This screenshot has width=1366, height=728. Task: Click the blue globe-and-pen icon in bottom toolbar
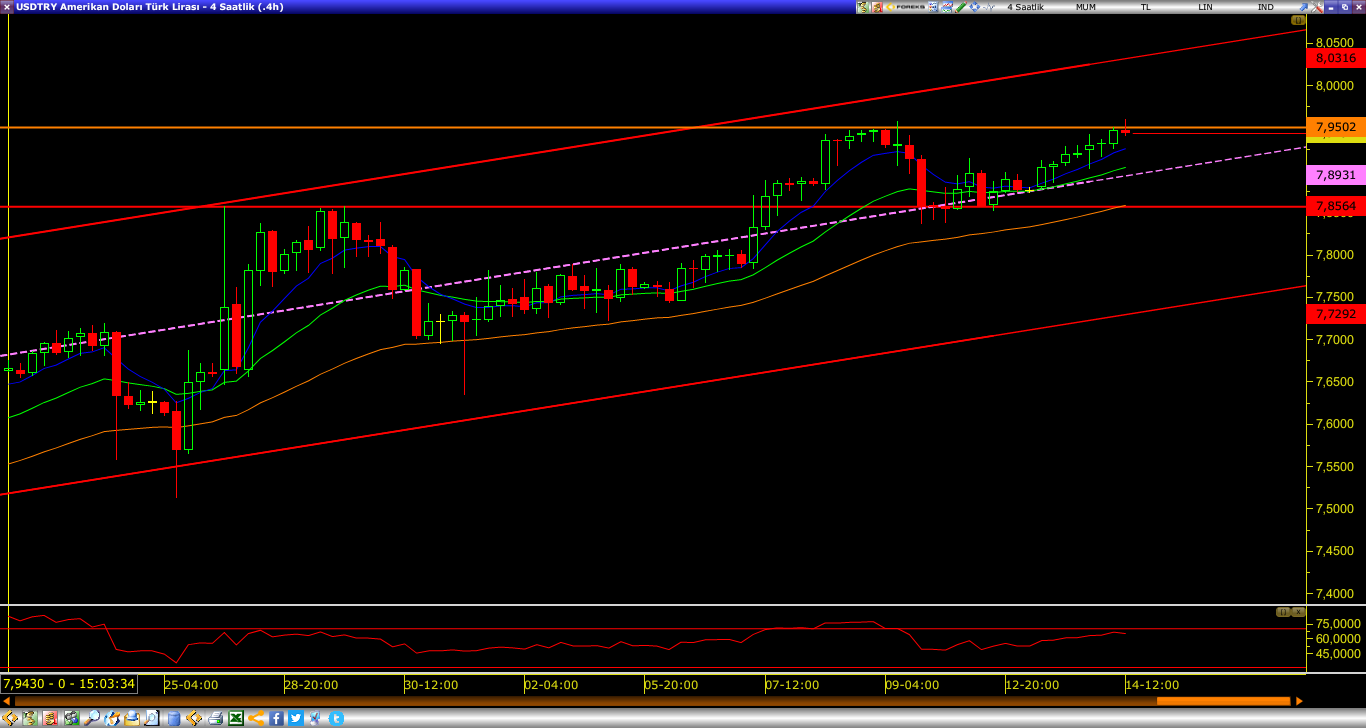pos(112,718)
